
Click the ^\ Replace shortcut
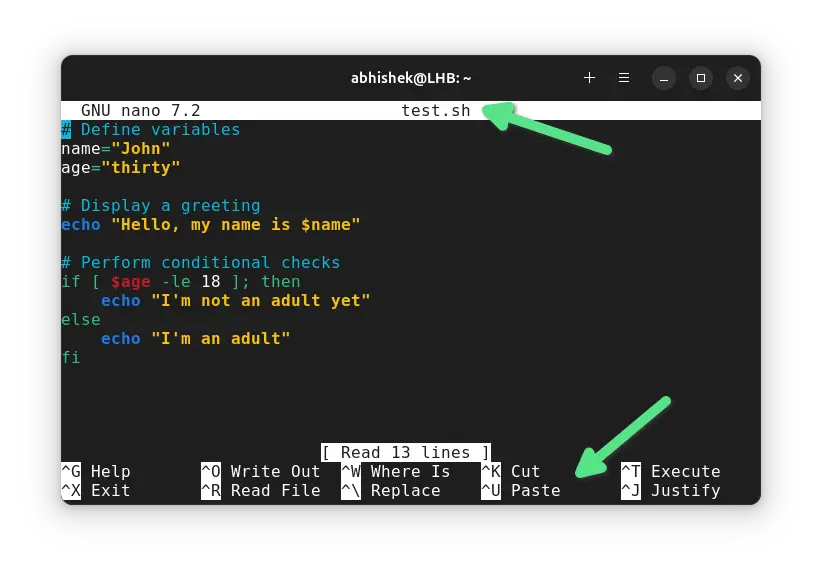point(391,491)
